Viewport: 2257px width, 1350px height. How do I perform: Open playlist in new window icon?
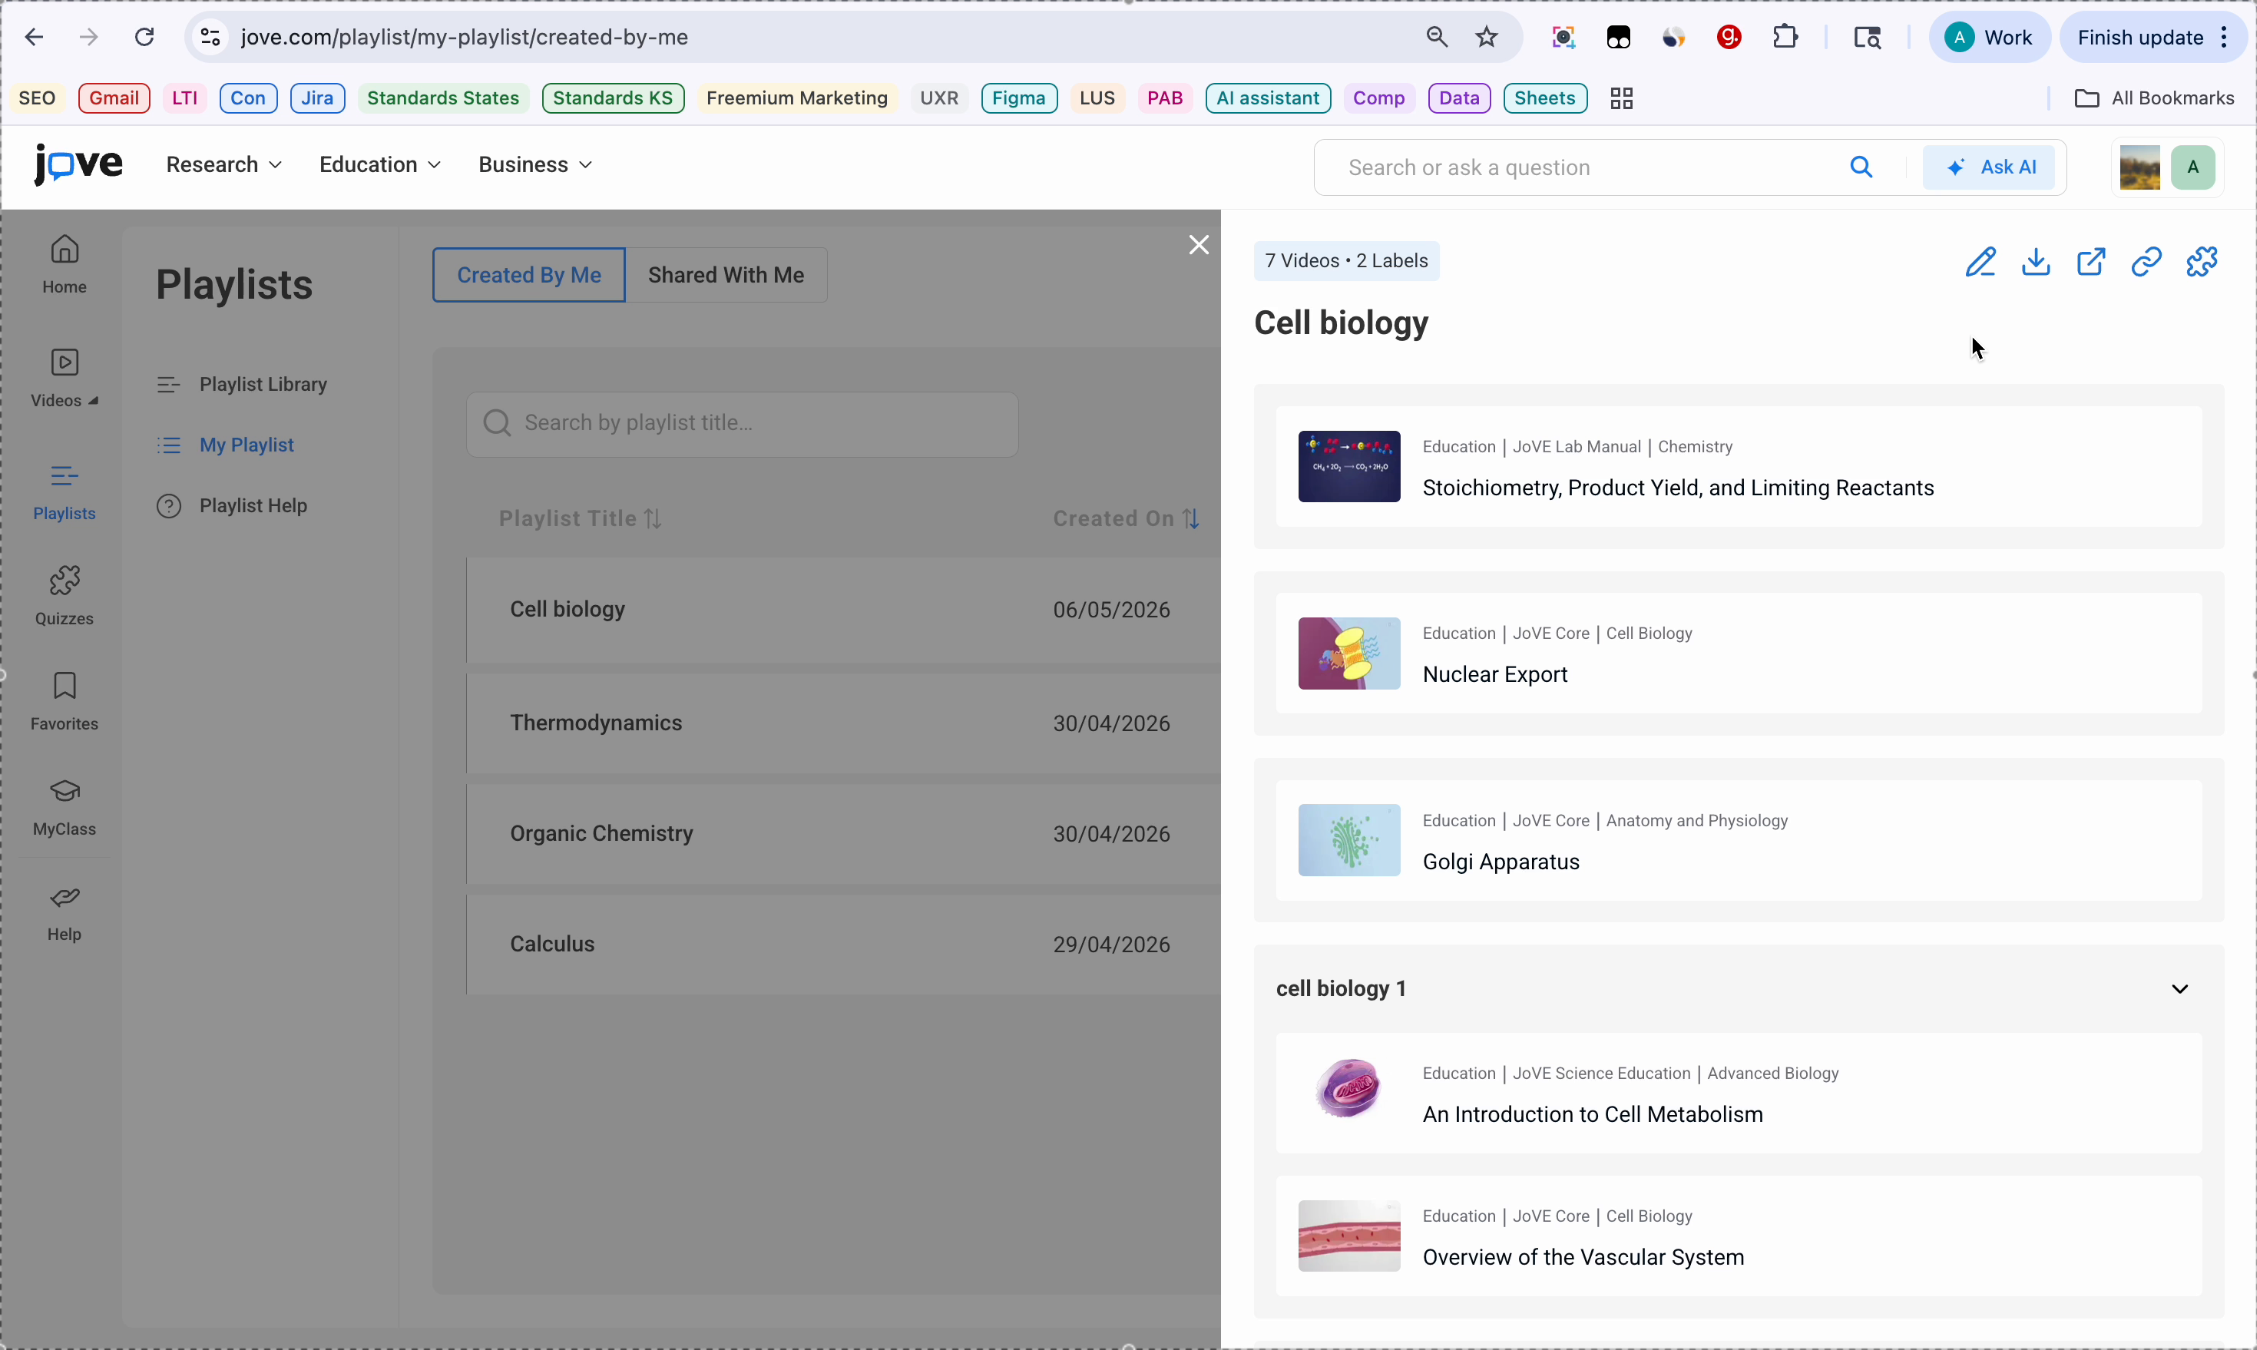pos(2091,262)
